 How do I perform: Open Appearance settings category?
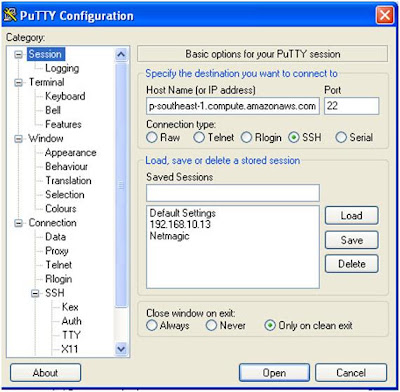coord(71,153)
